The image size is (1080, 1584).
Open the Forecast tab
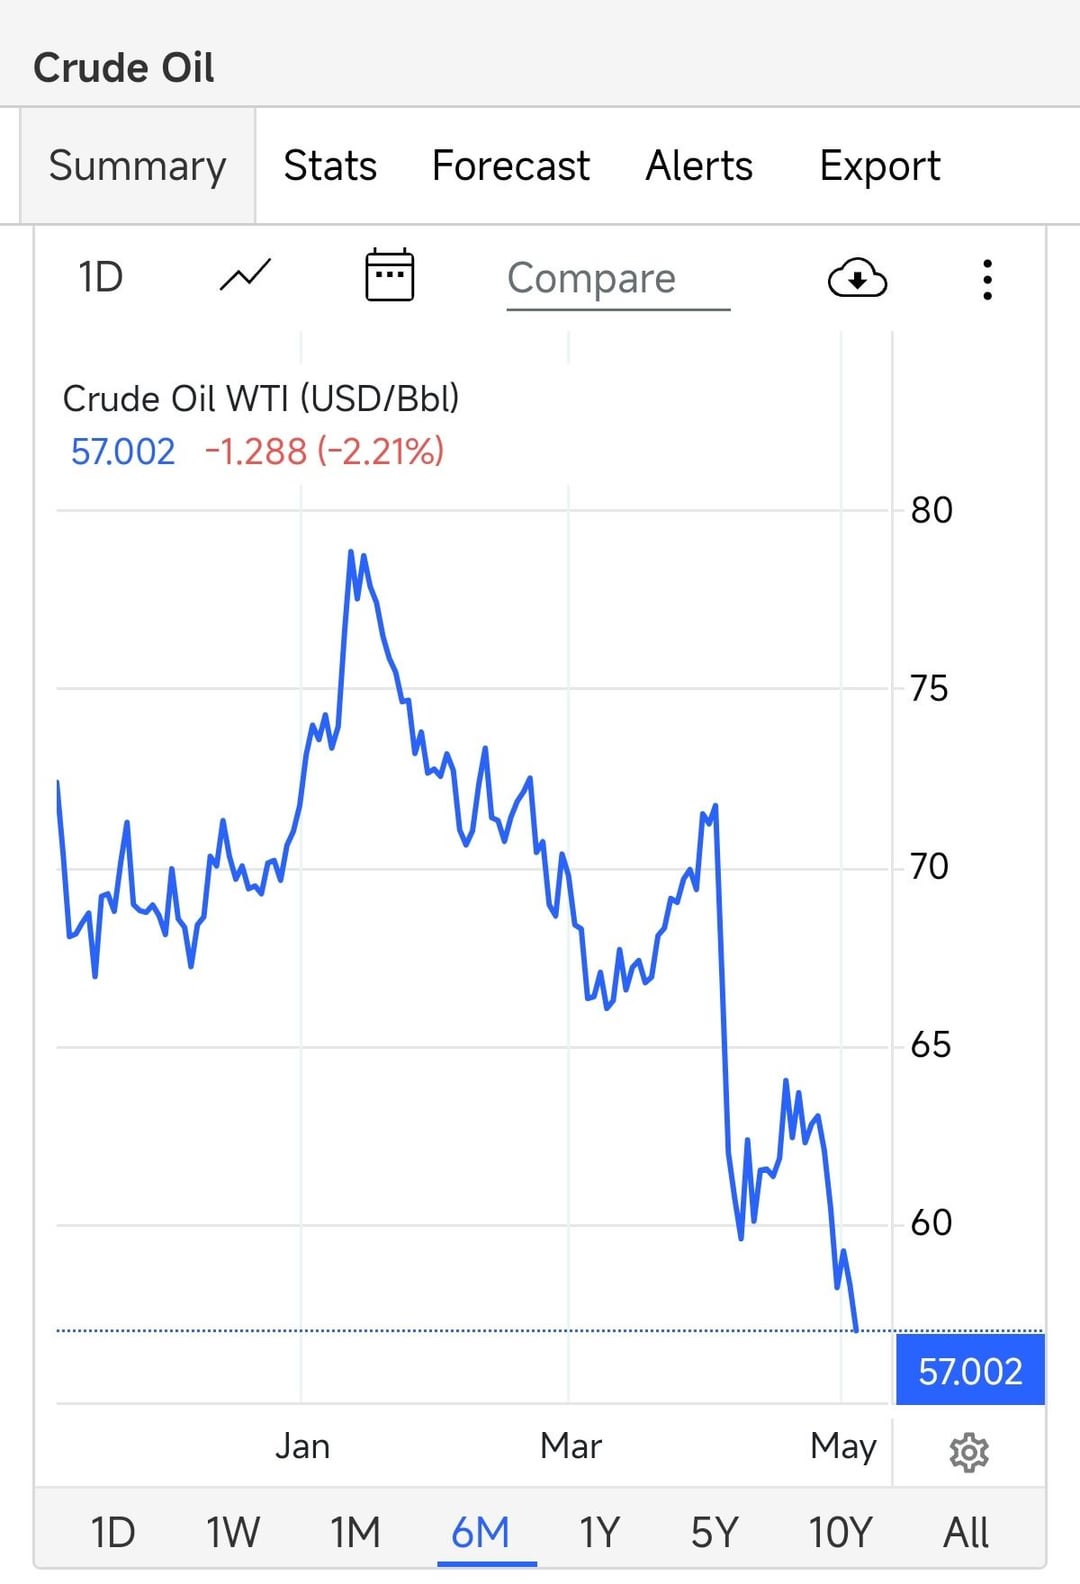(510, 166)
